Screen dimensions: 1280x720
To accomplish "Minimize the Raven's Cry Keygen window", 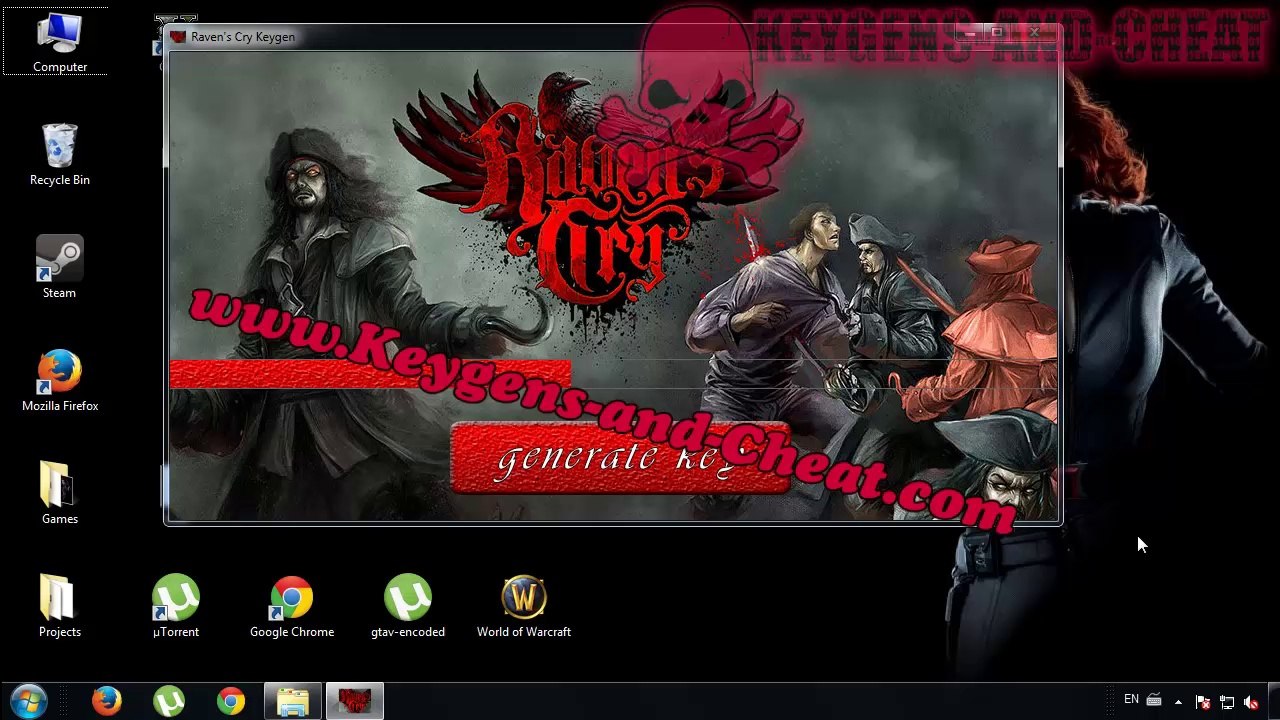I will point(968,34).
